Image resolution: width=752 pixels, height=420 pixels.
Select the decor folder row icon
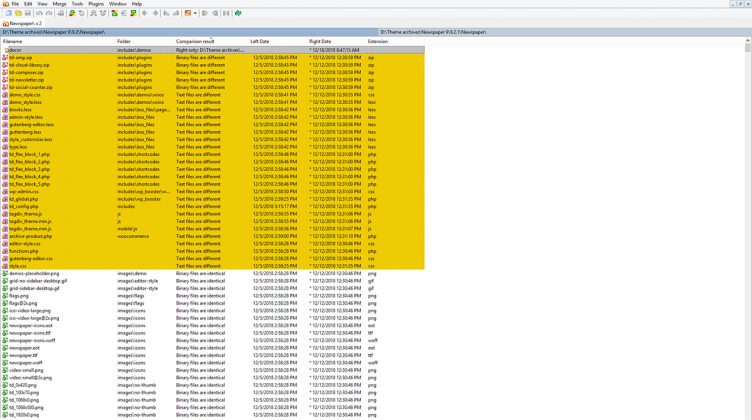pos(5,49)
